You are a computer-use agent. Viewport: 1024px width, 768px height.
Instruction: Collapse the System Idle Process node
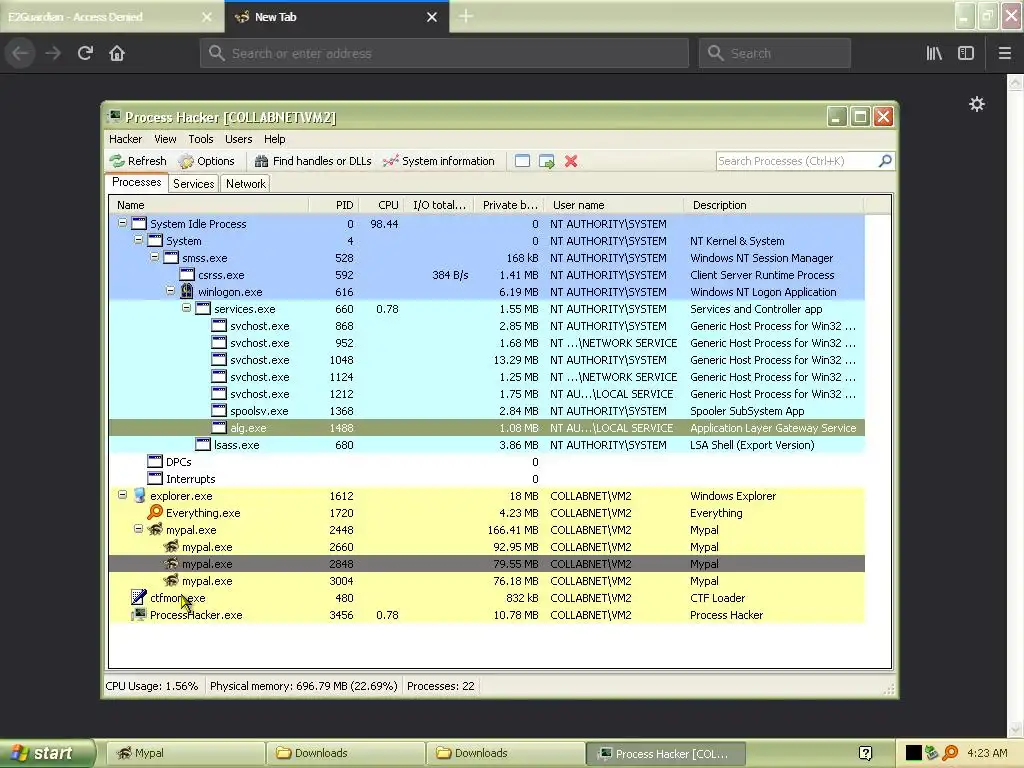[122, 223]
